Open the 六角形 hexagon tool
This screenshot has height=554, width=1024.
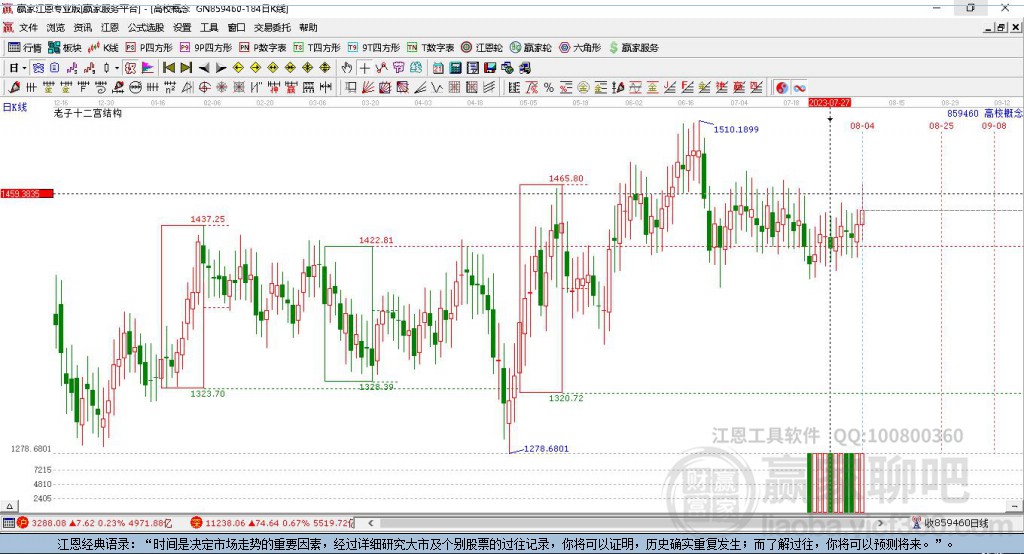[580, 48]
